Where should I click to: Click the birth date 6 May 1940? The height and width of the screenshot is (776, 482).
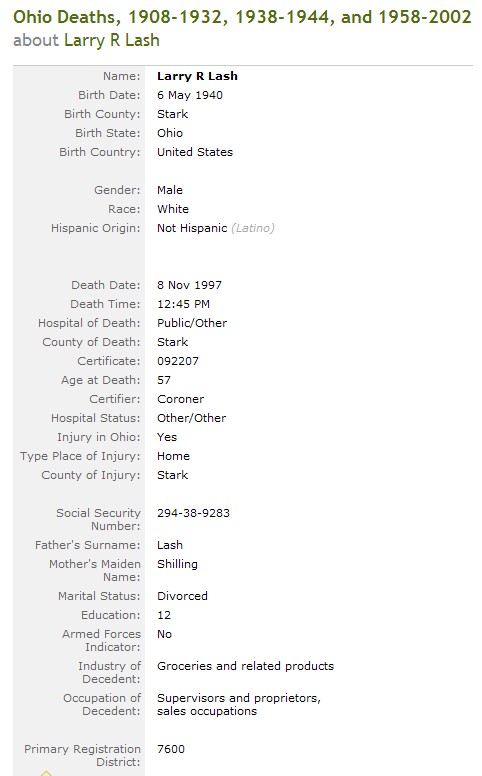190,95
